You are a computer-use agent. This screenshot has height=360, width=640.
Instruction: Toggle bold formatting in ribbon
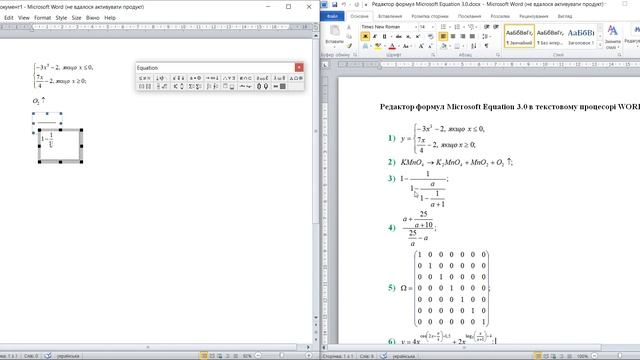(365, 36)
